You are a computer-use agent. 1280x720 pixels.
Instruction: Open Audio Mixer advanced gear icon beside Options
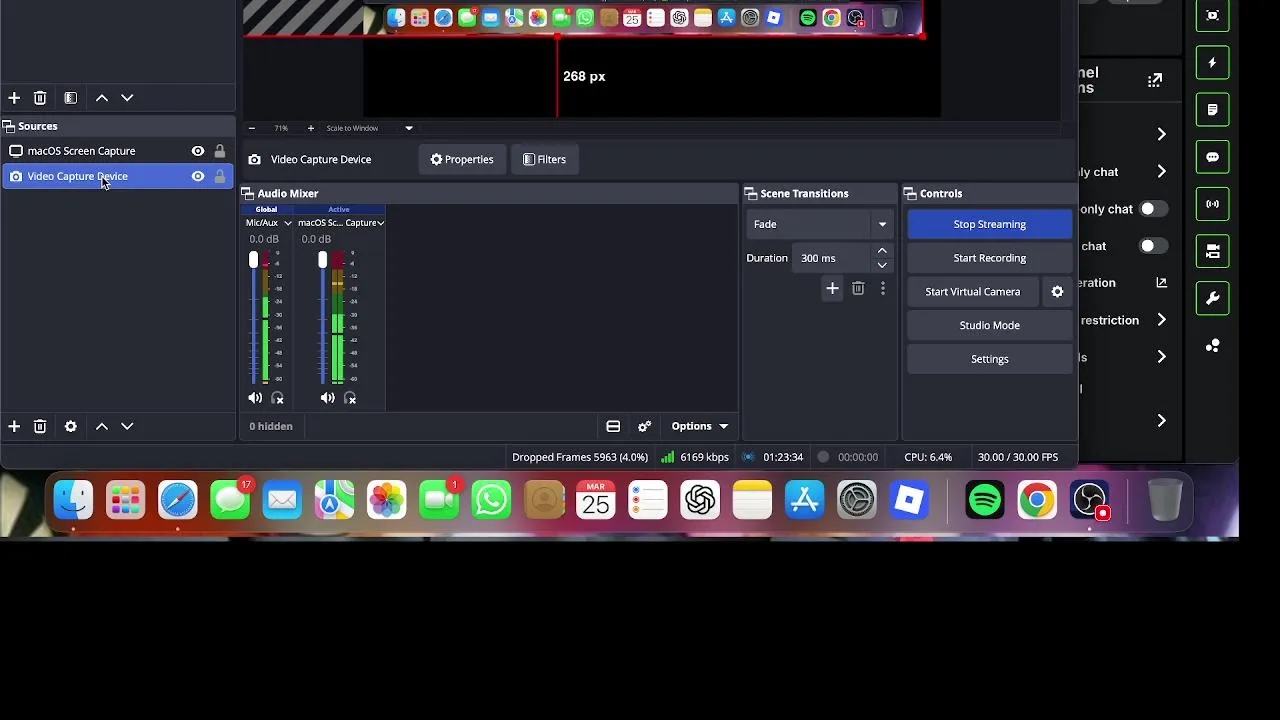point(645,426)
